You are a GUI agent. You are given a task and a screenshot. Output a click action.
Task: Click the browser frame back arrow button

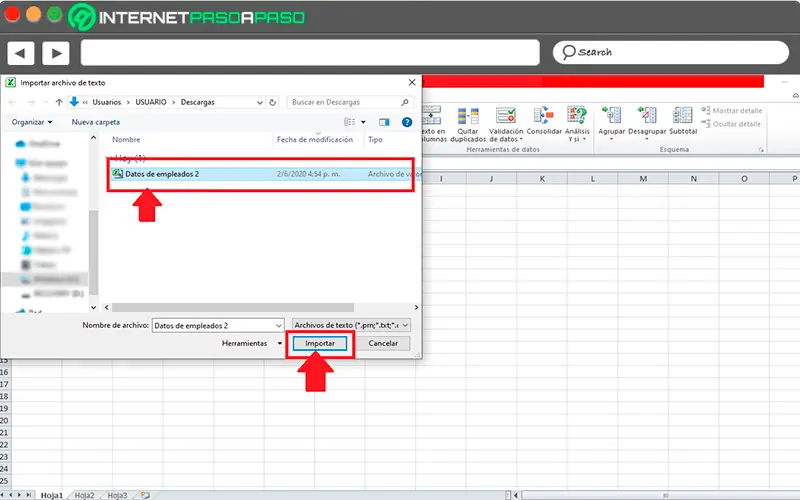coord(21,53)
